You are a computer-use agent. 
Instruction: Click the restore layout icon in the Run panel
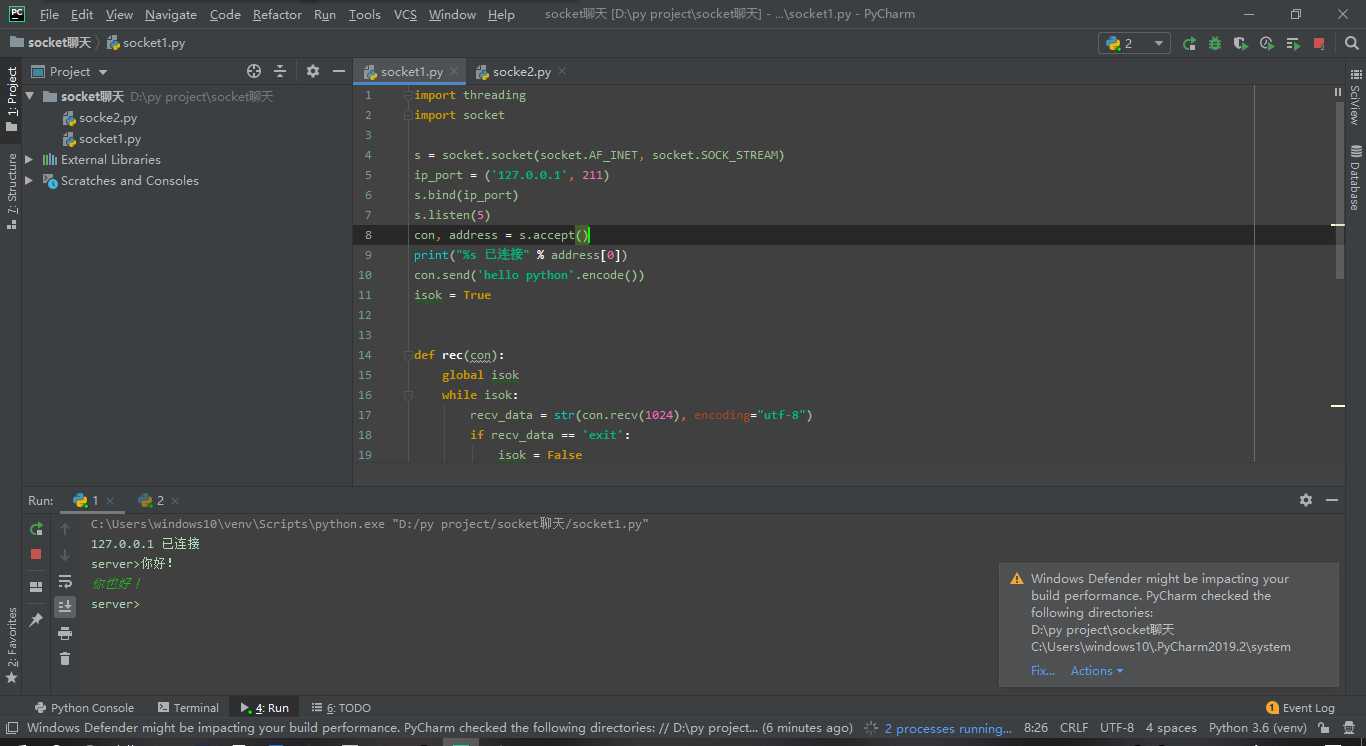(x=36, y=587)
